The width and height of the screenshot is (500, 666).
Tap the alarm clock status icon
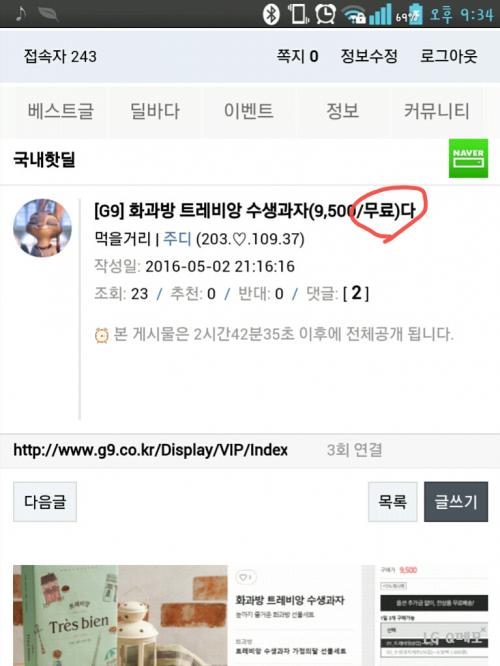[x=325, y=15]
